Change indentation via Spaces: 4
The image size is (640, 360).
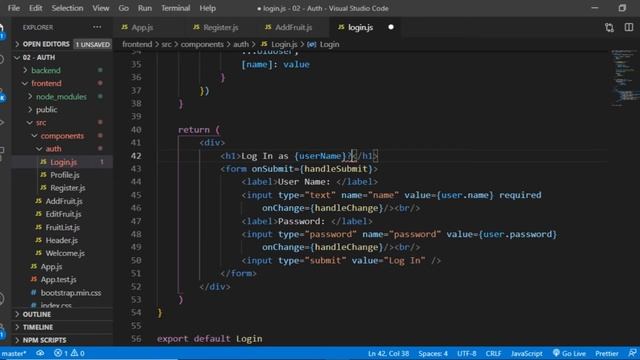tap(433, 353)
